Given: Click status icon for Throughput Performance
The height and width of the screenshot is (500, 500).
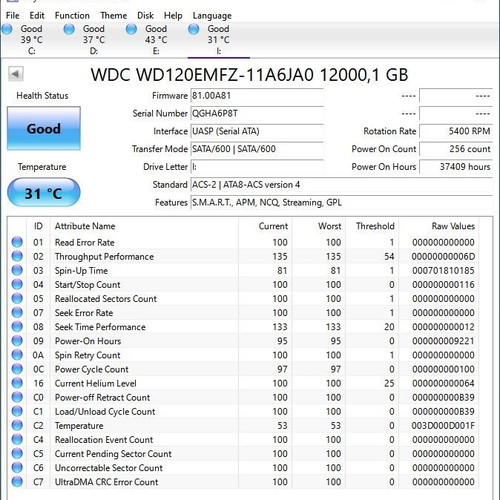Looking at the screenshot, I should click(x=17, y=256).
